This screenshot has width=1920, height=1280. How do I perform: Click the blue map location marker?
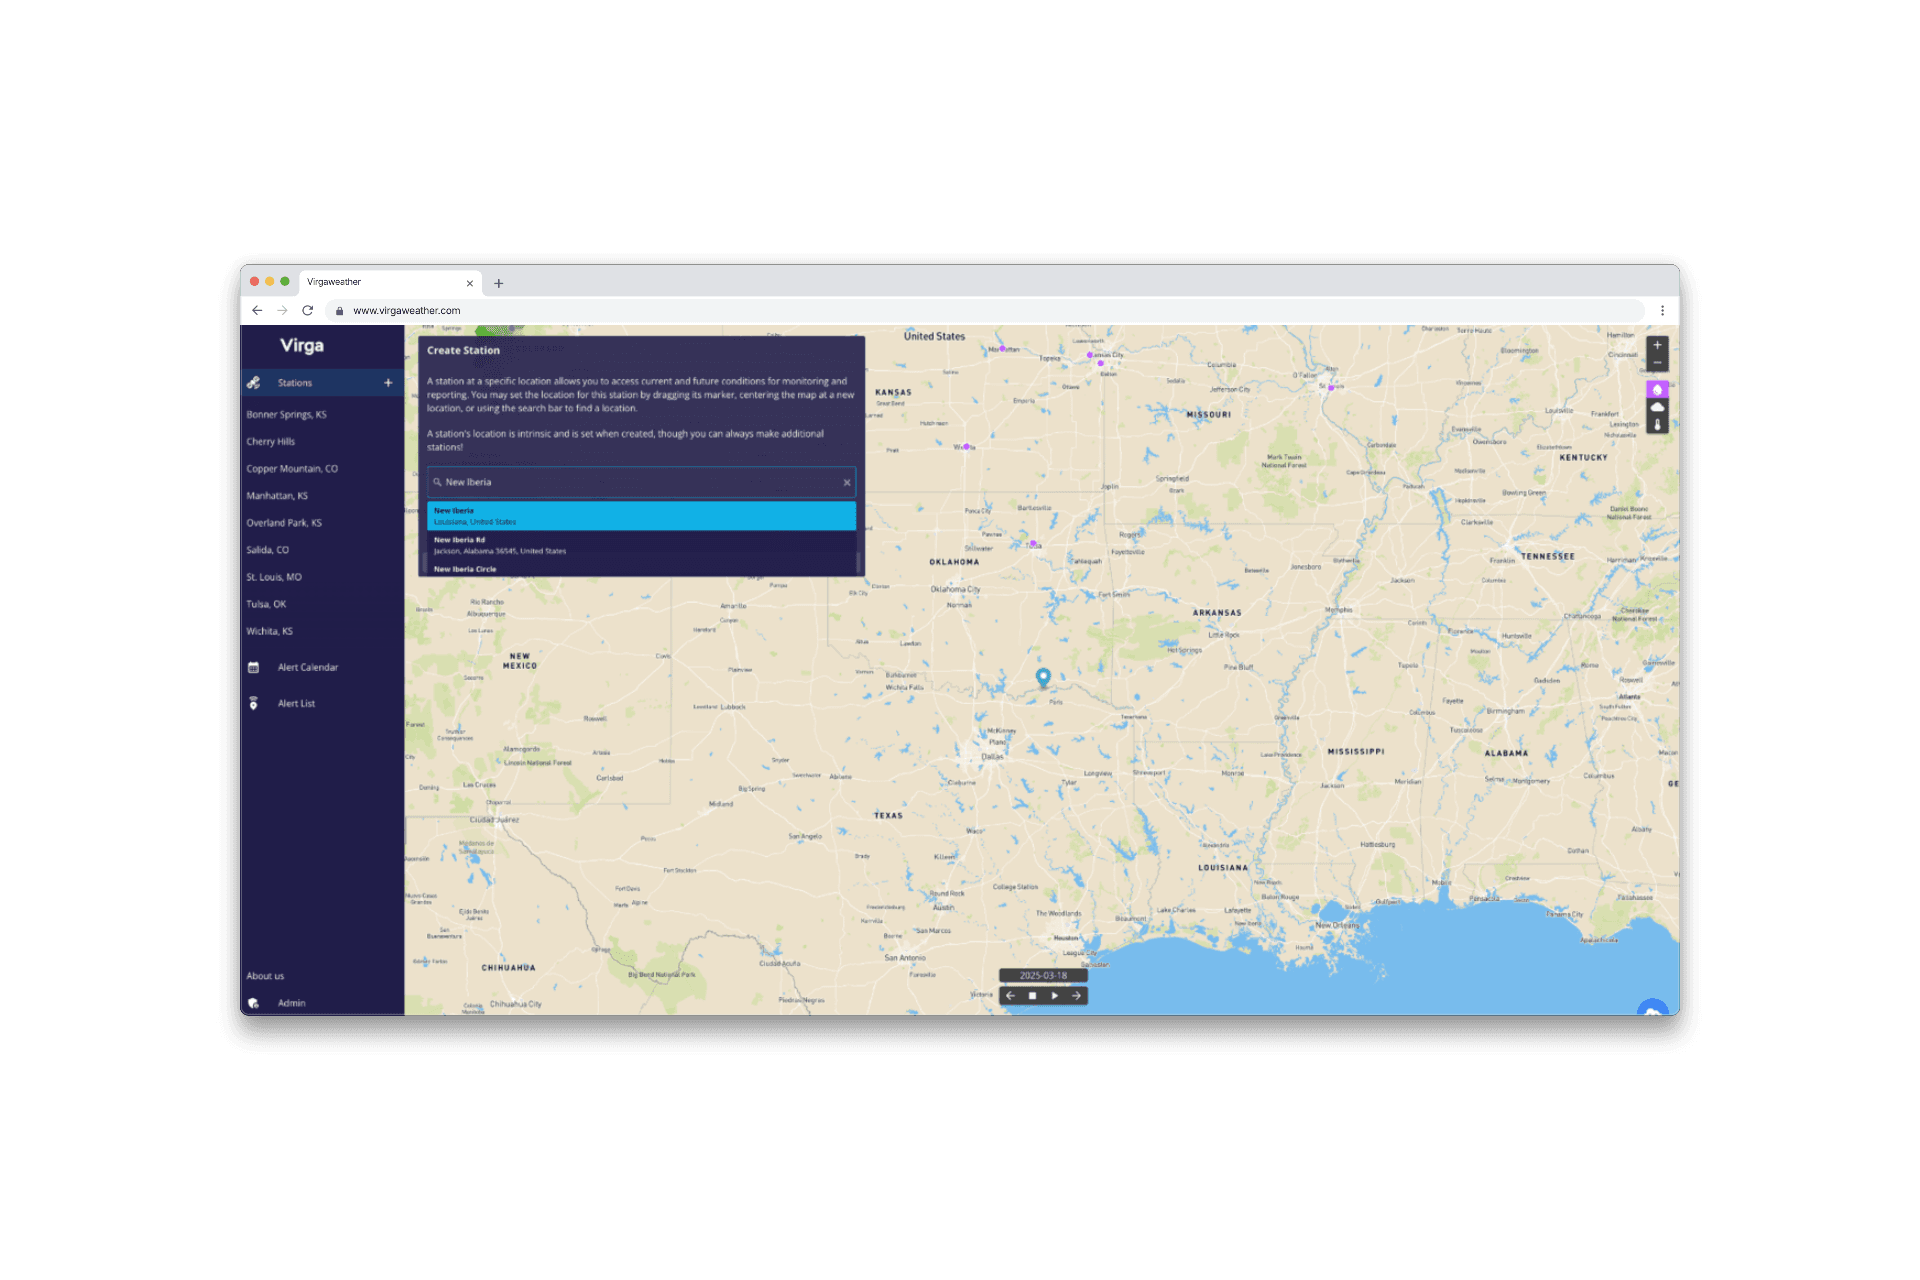[x=1043, y=677]
